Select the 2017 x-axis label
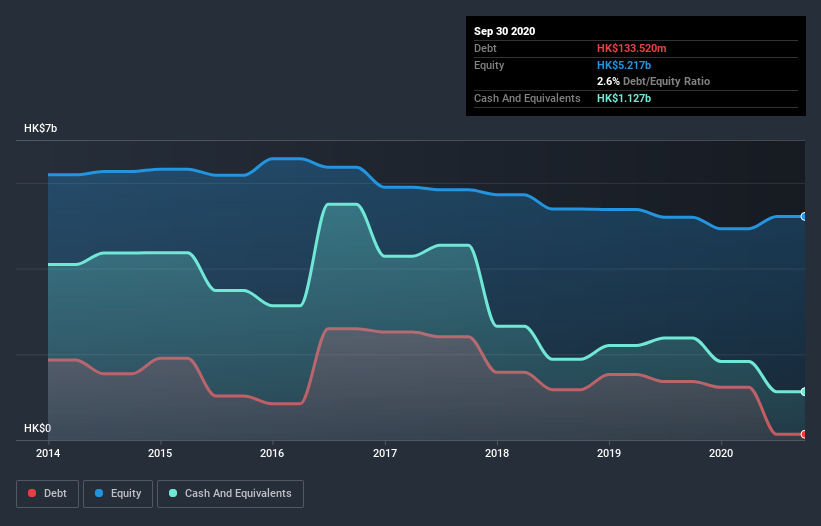The width and height of the screenshot is (821, 526). pyautogui.click(x=385, y=453)
